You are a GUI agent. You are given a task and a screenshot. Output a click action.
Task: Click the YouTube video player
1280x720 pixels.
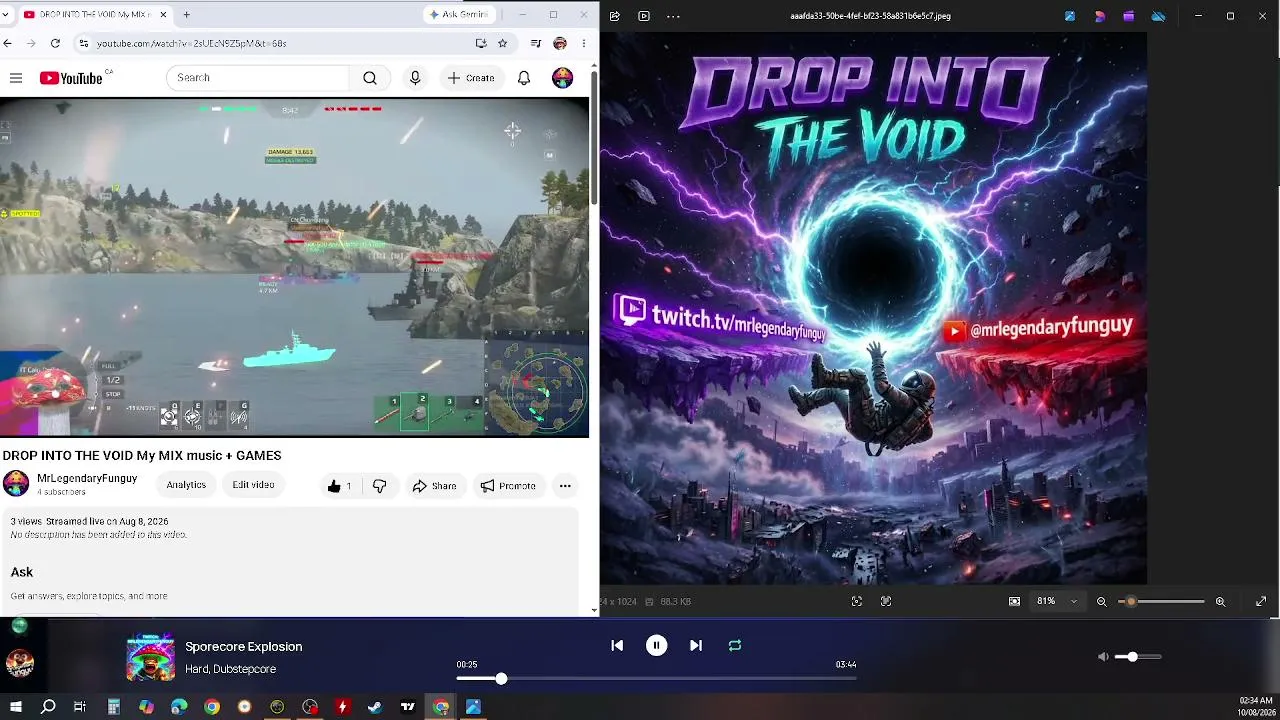tap(295, 267)
